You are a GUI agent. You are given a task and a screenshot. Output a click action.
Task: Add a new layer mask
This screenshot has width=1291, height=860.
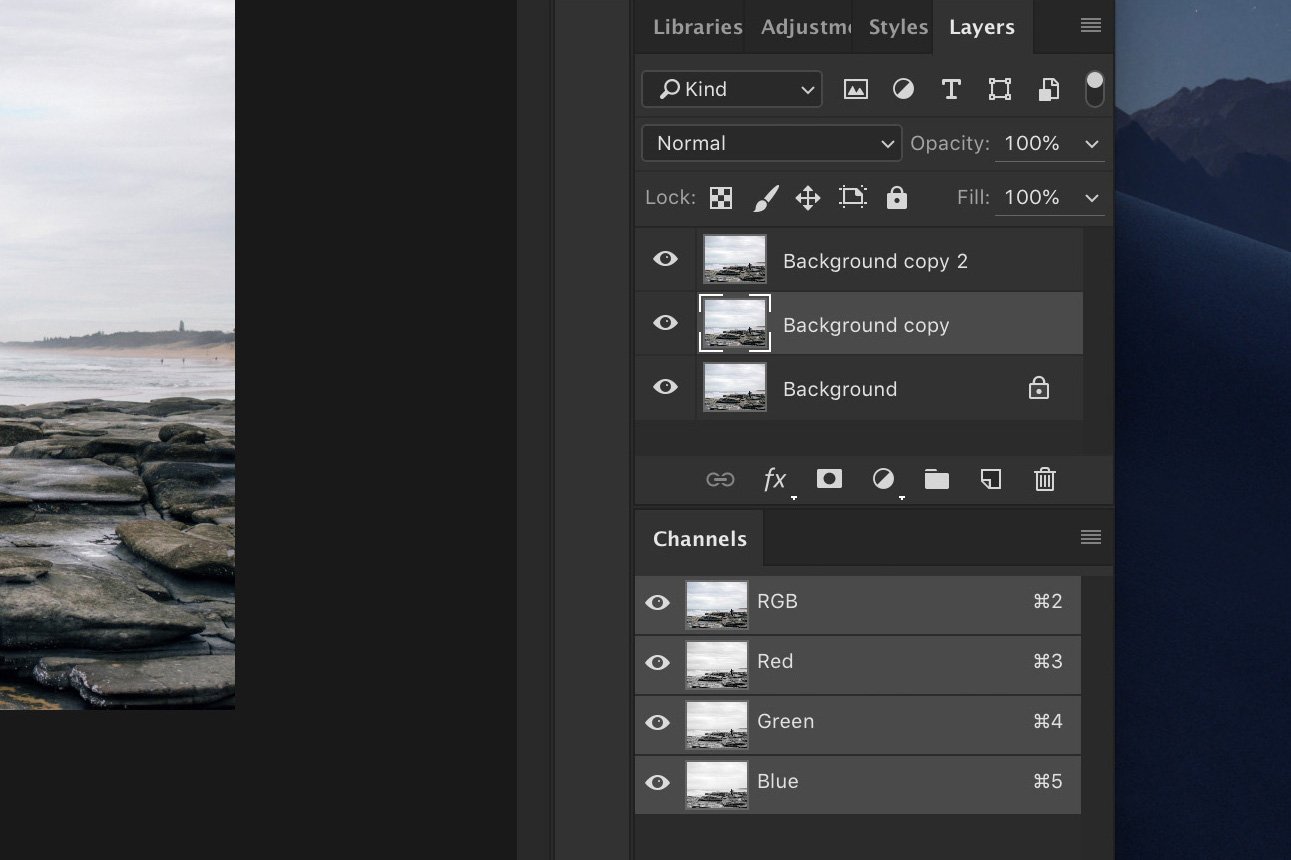(x=828, y=479)
